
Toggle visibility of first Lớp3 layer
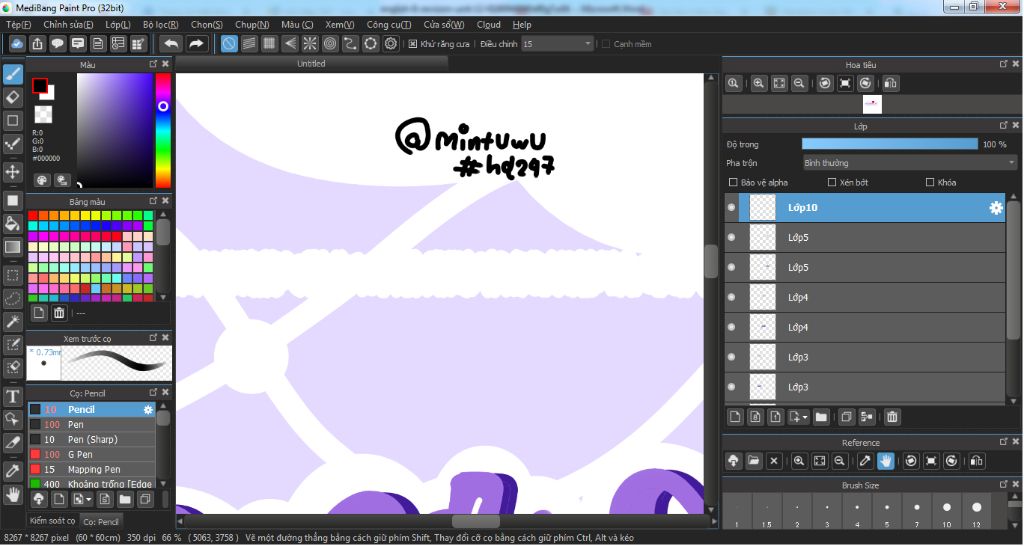tap(731, 357)
